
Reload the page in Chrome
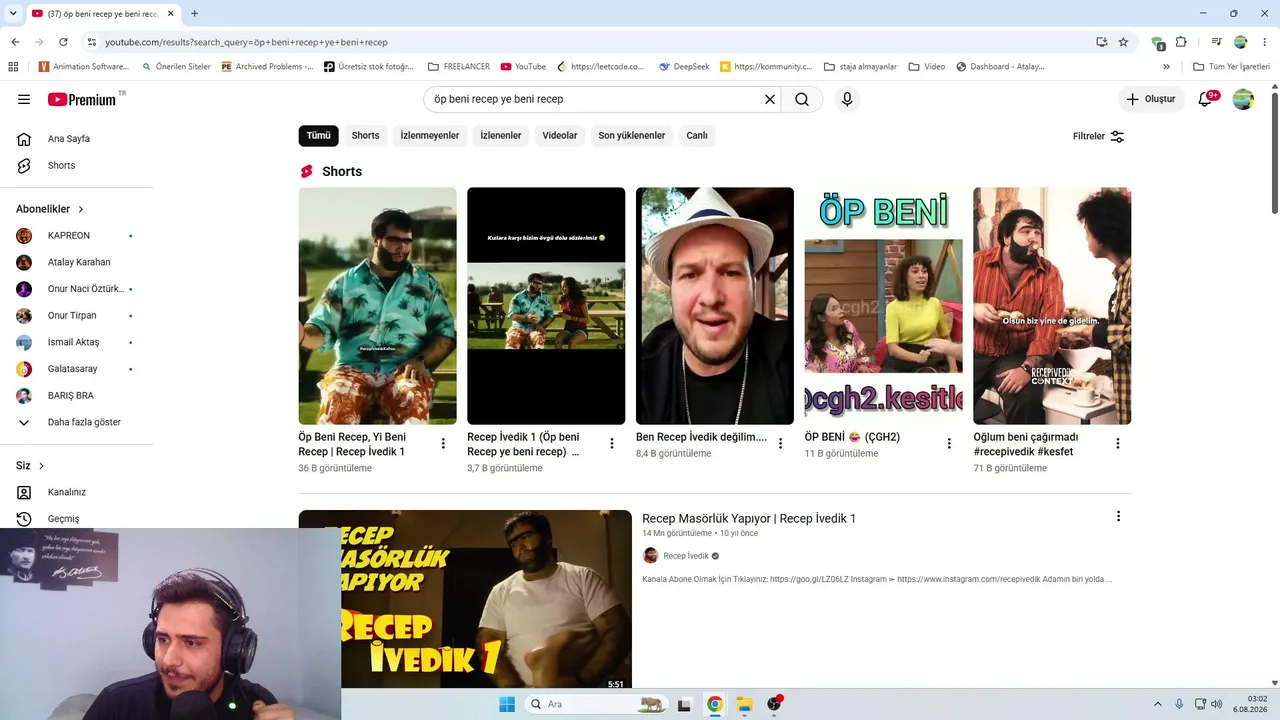pyautogui.click(x=63, y=42)
